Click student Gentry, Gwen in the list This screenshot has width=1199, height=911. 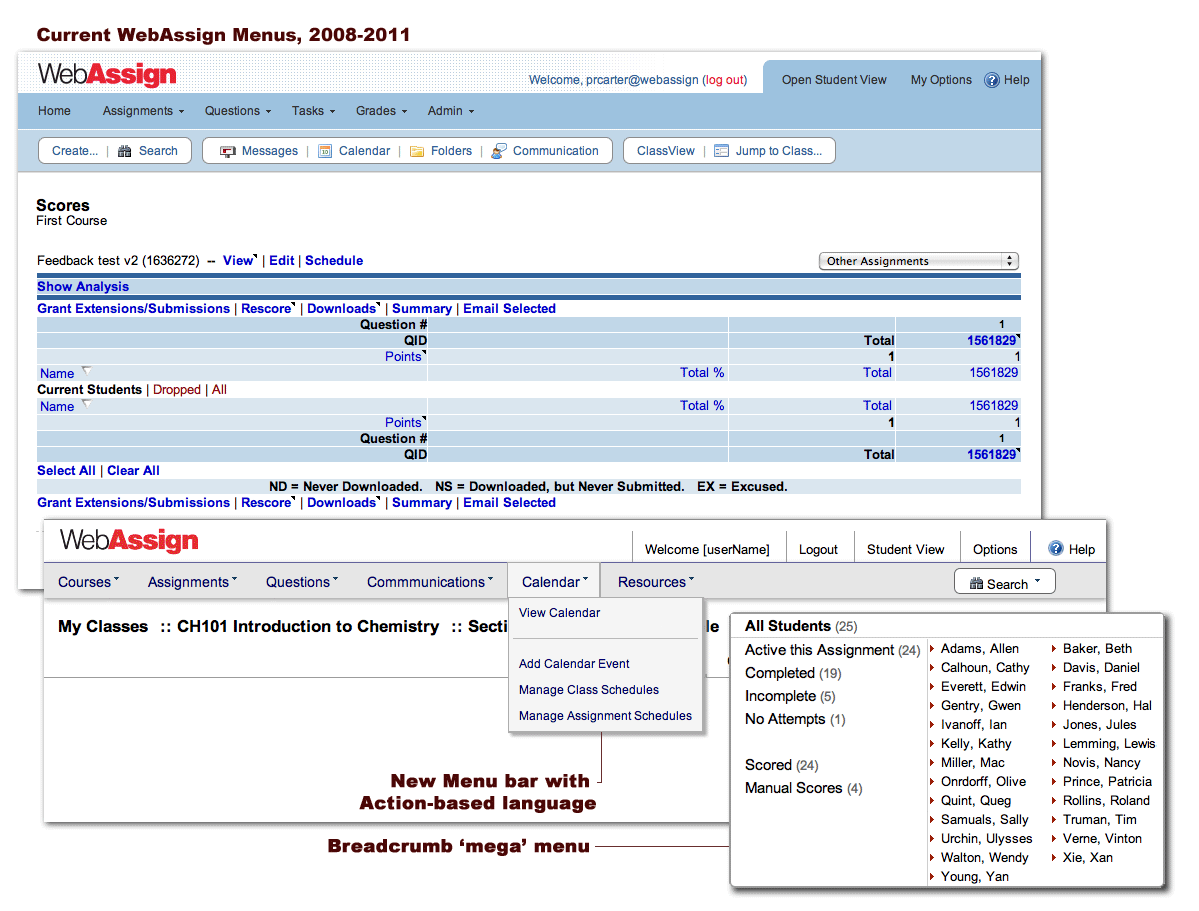click(x=980, y=706)
